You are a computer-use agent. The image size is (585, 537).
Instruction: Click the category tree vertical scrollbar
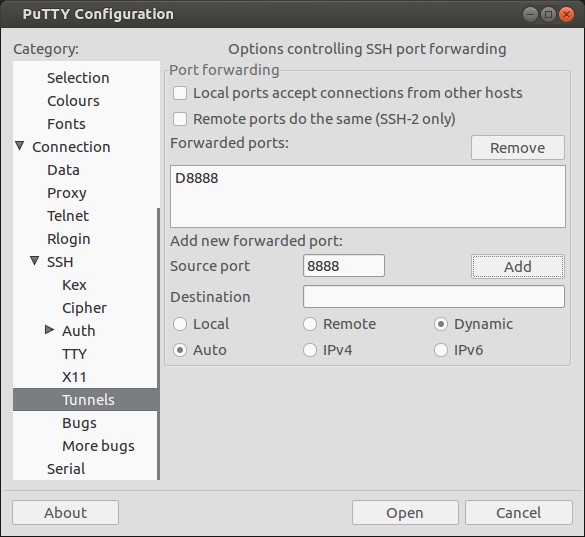click(x=159, y=343)
